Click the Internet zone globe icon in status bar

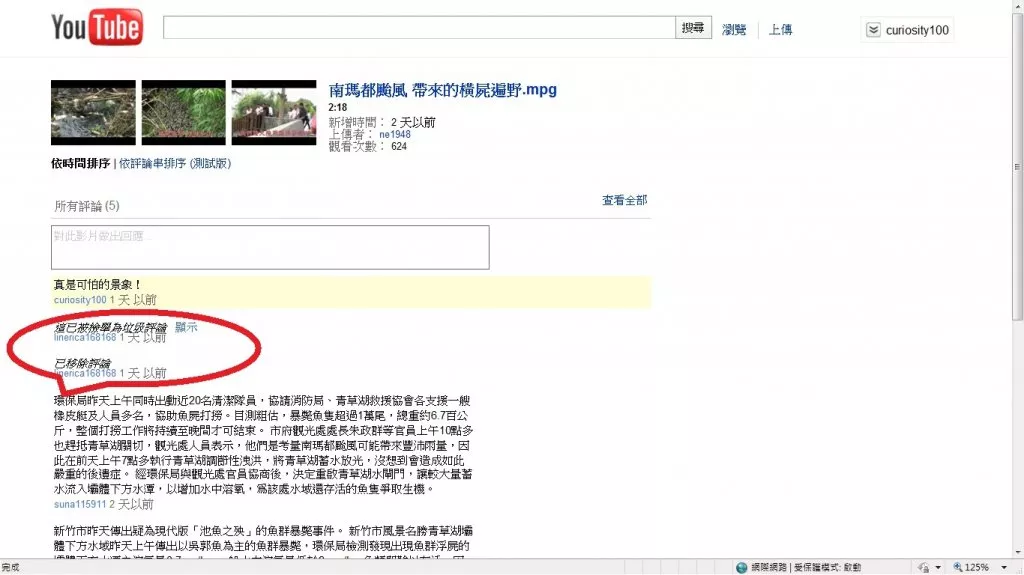click(x=741, y=567)
